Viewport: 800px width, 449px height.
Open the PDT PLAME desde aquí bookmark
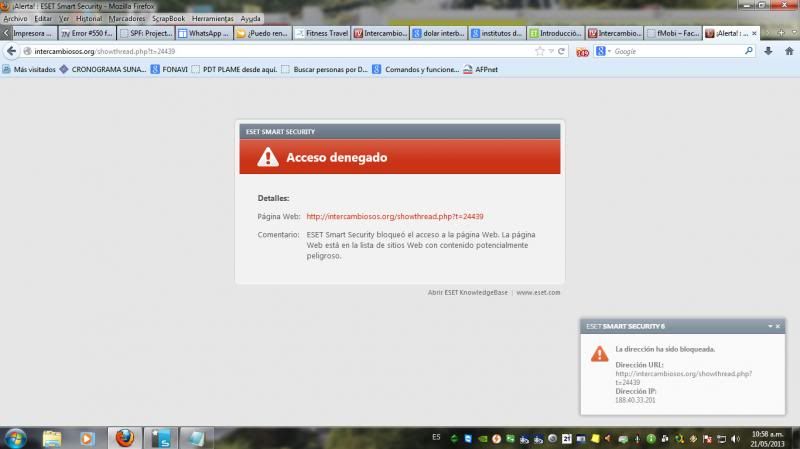(234, 69)
